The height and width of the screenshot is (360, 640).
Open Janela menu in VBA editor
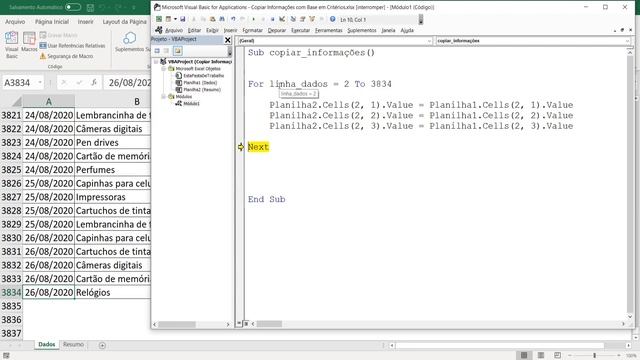tap(389, 30)
